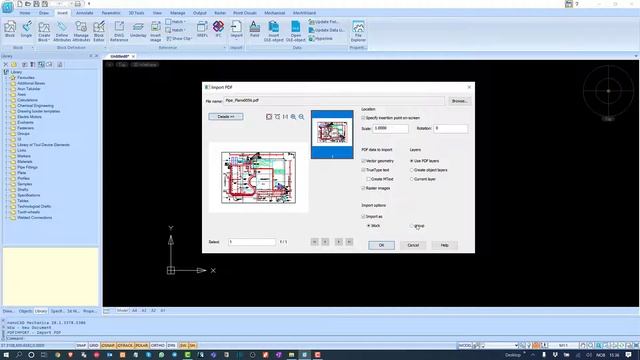
Task: Click the Print icon in quick access toolbar
Action: pos(78,4)
